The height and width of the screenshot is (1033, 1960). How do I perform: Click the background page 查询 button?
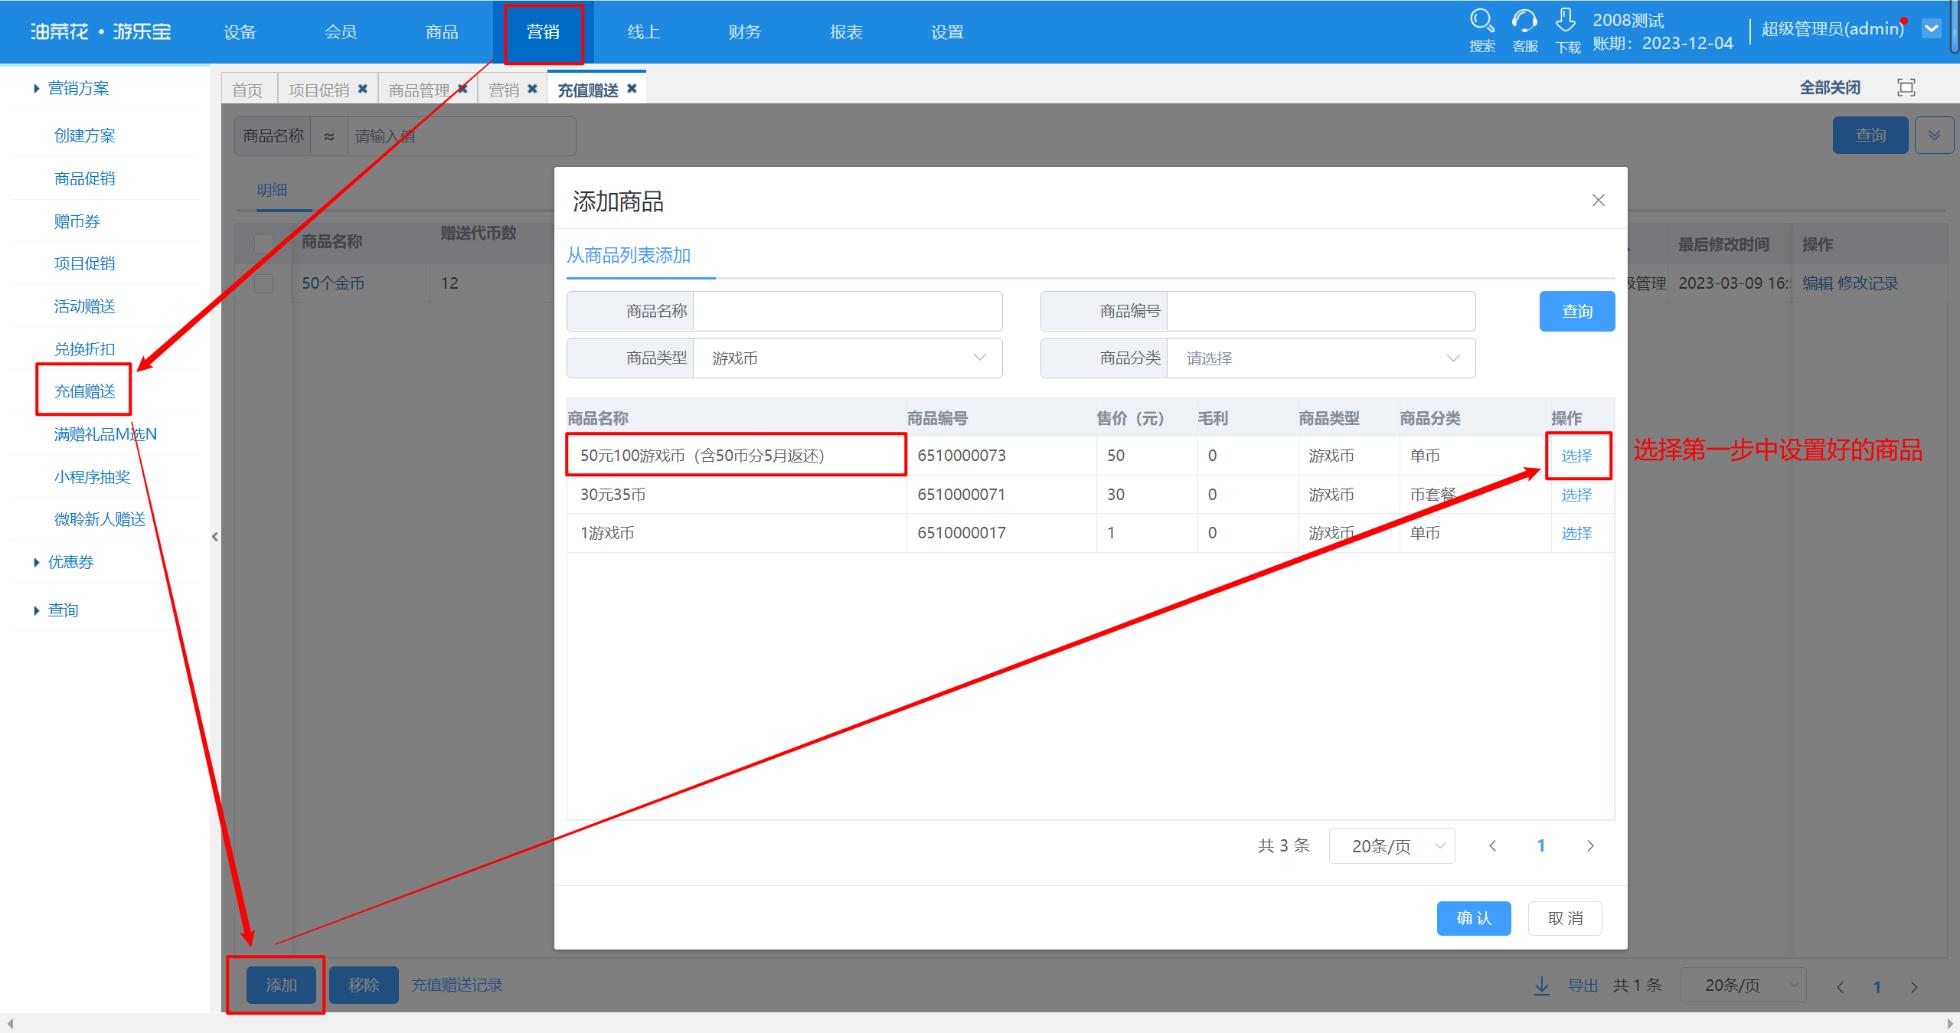(1871, 135)
